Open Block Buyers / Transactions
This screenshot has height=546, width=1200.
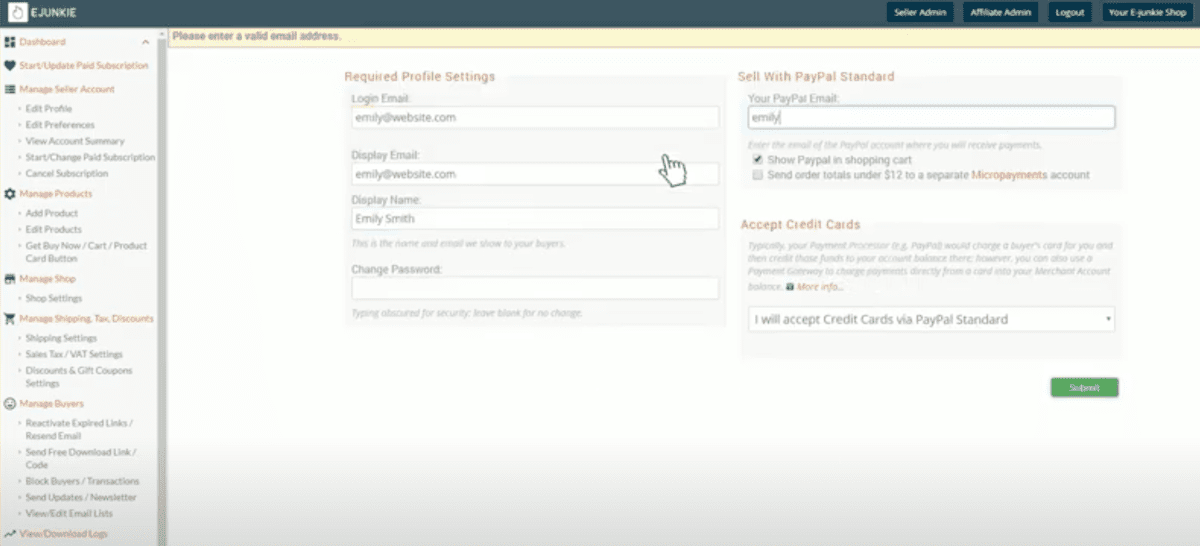click(81, 481)
